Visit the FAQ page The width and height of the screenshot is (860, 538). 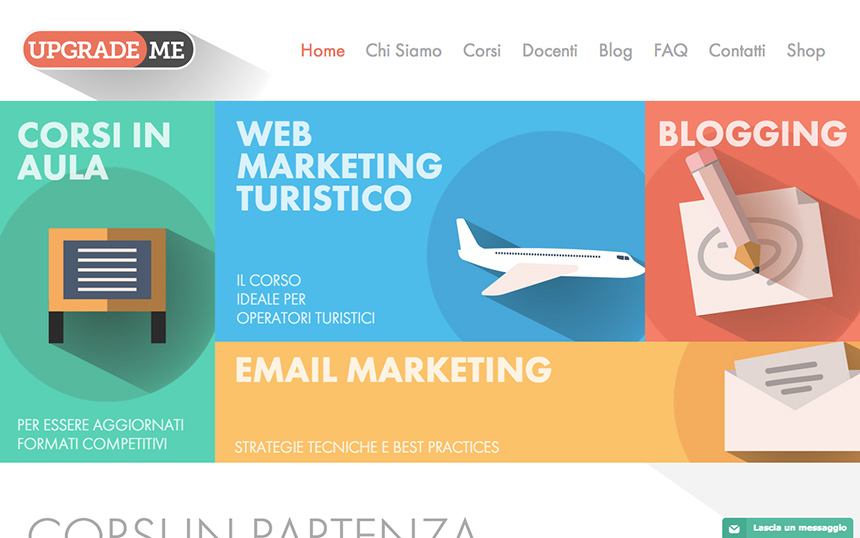pyautogui.click(x=670, y=50)
